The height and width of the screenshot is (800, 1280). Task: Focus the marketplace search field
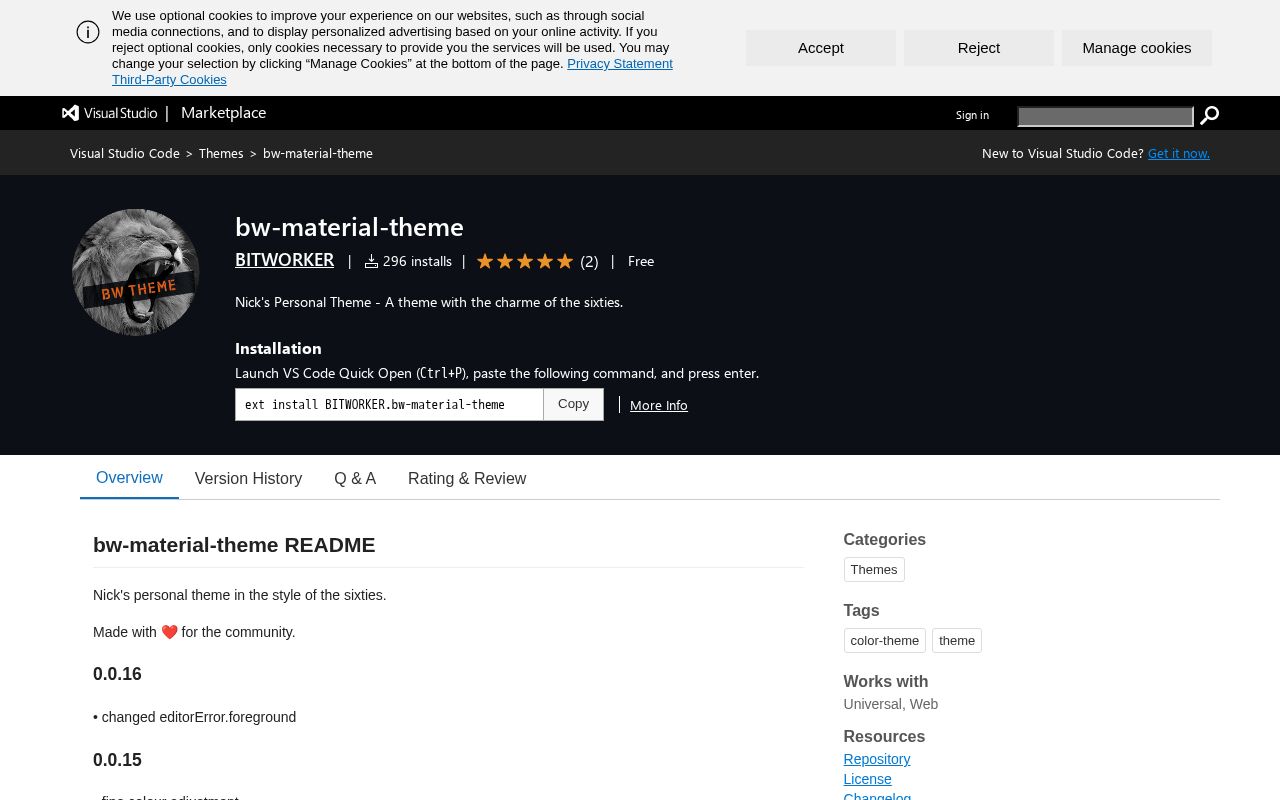1105,116
